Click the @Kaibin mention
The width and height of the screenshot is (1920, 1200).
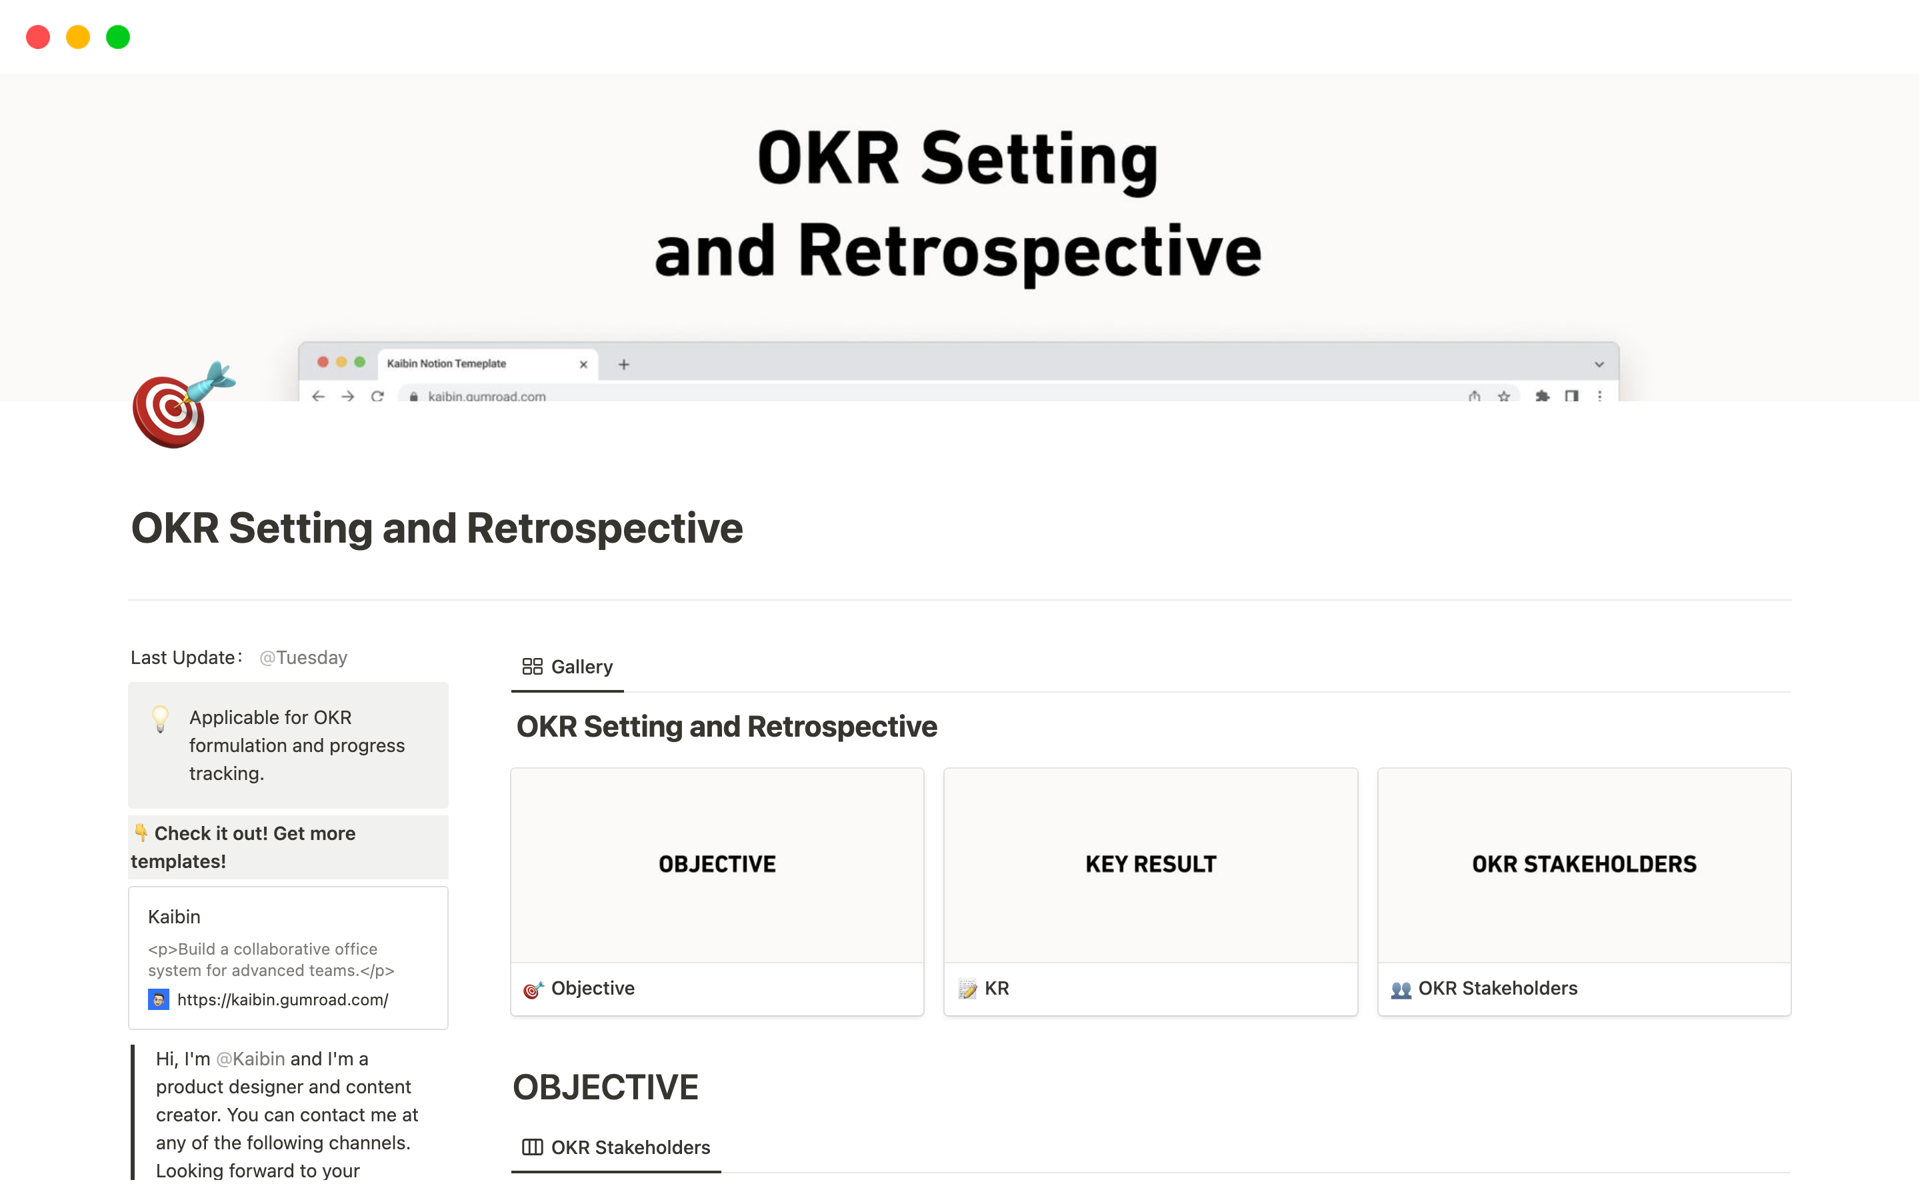(250, 1058)
